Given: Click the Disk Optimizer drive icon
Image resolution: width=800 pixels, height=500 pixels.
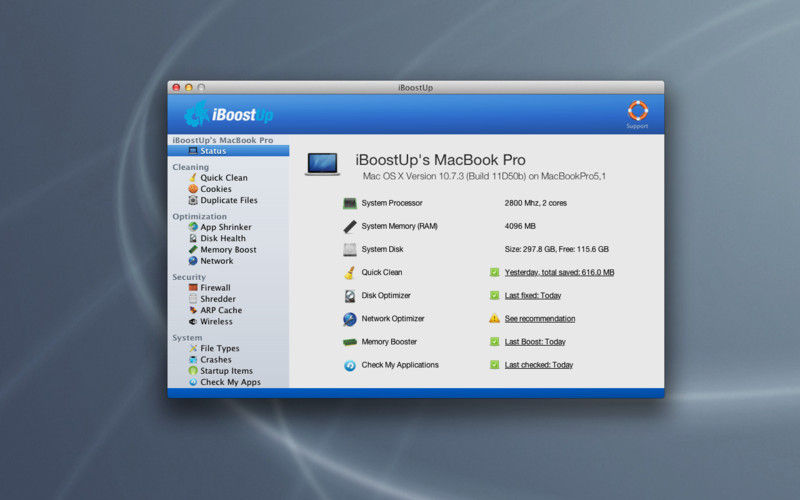Looking at the screenshot, I should tap(349, 296).
